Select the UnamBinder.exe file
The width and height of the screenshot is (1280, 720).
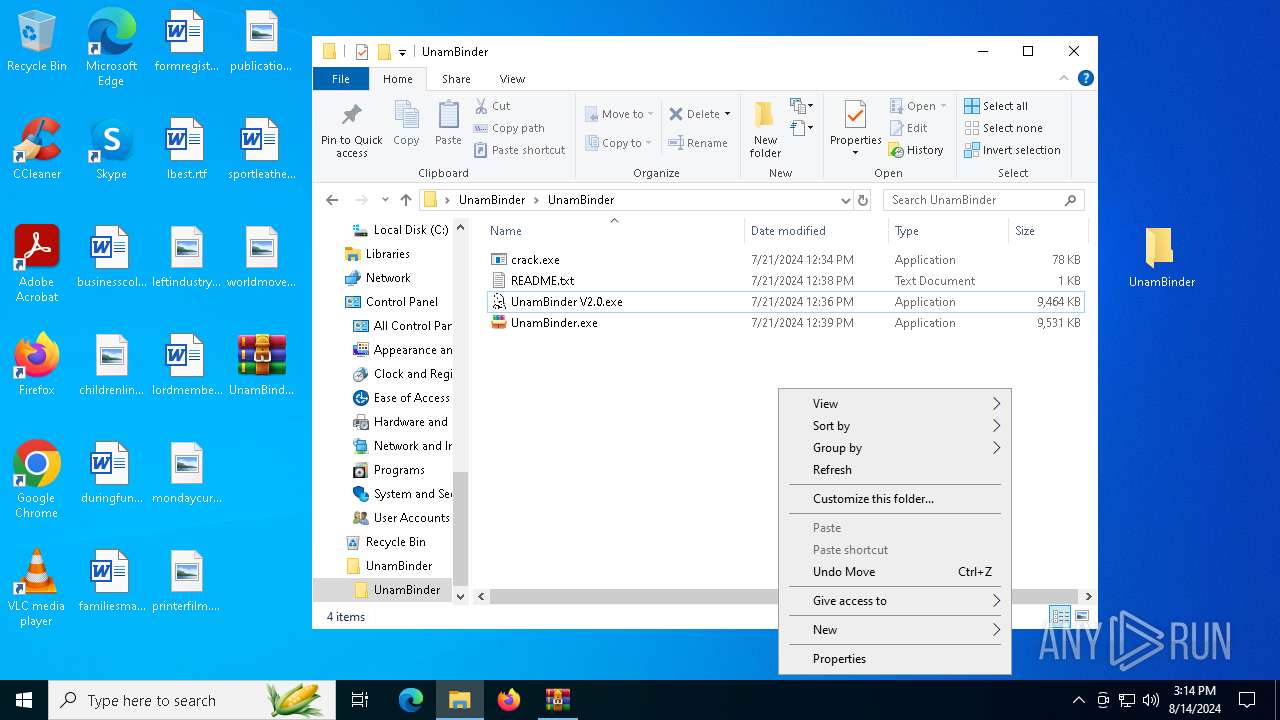[554, 323]
